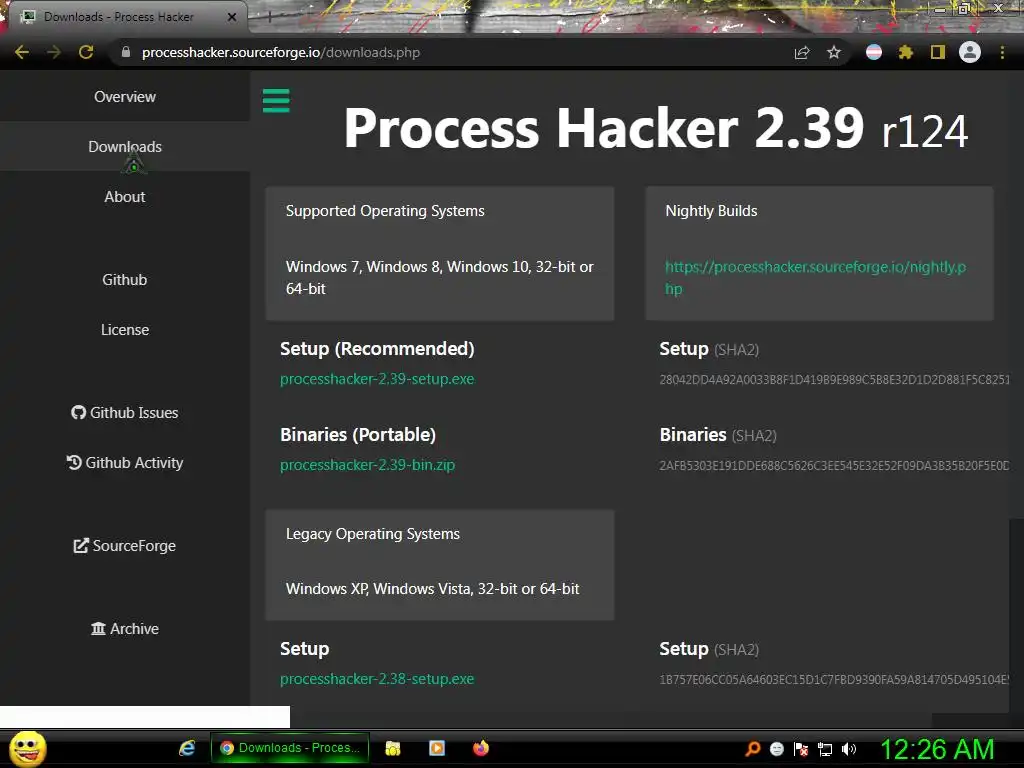The width and height of the screenshot is (1024, 768).
Task: Click the lock icon in address bar
Action: pyautogui.click(x=126, y=52)
